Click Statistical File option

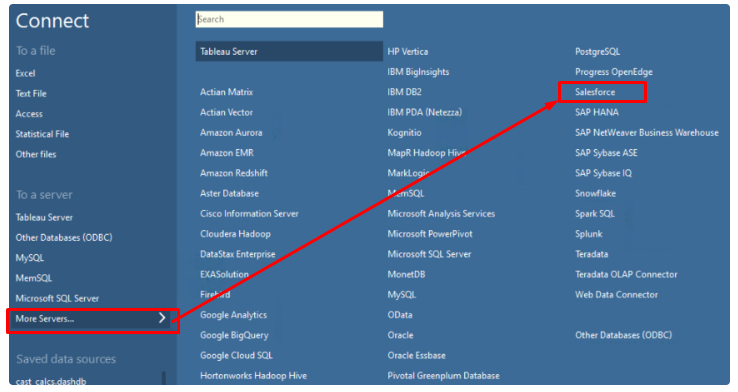[x=42, y=134]
